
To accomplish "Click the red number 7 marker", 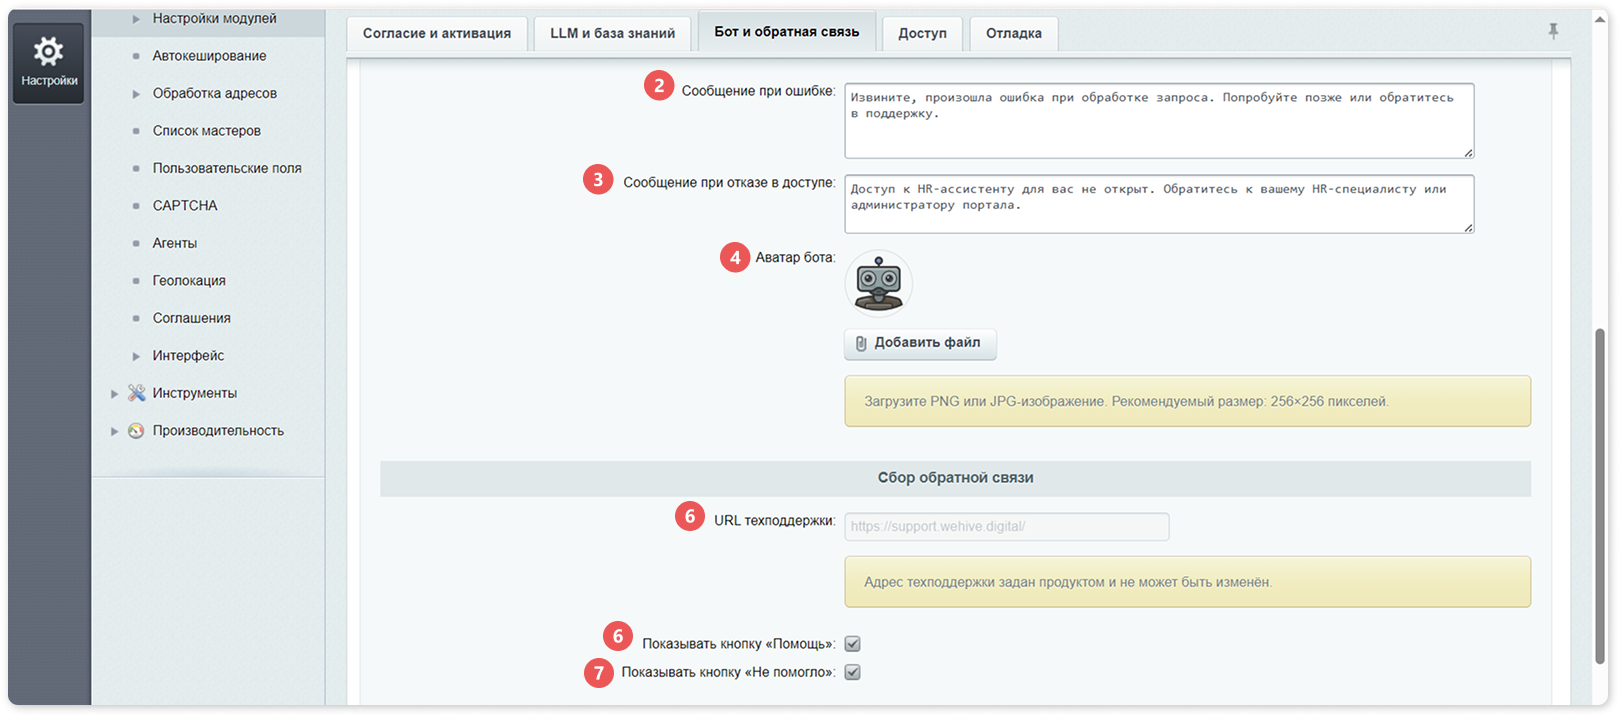I will tap(599, 673).
